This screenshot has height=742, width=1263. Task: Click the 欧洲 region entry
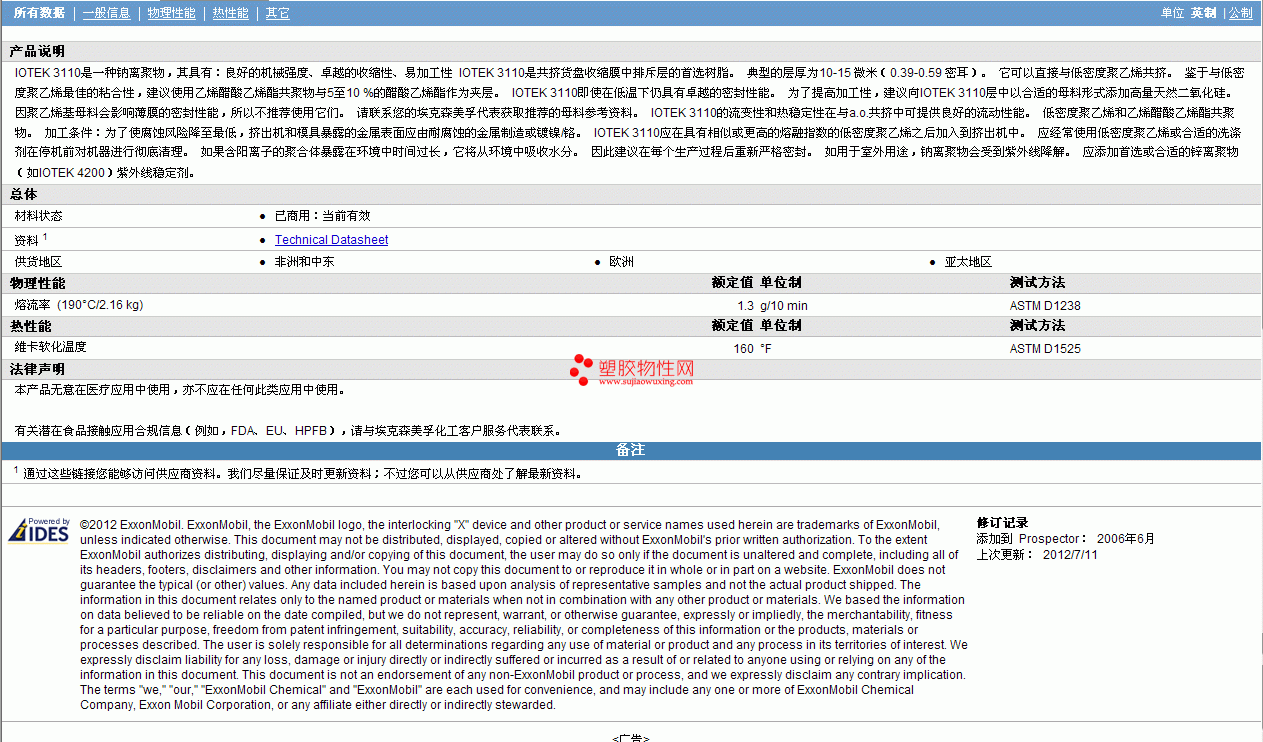(621, 262)
